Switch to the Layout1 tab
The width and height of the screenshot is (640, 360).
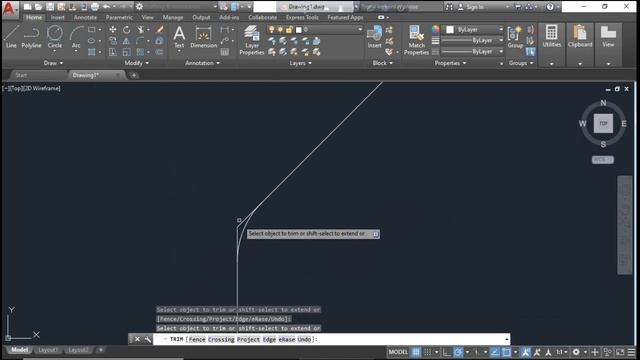click(47, 350)
